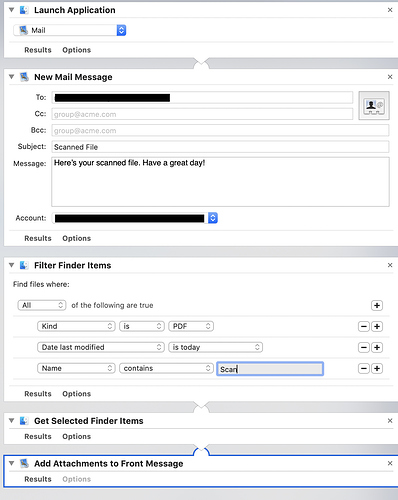Image resolution: width=398 pixels, height=500 pixels.
Task: Remove the Kind is PDF rule with minus
Action: point(364,326)
